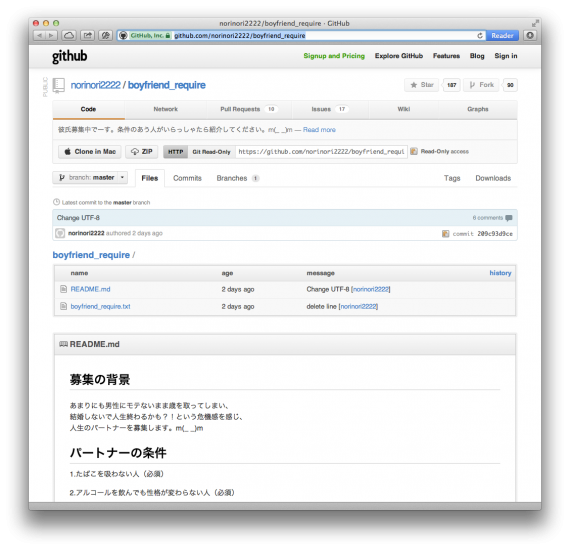570x550 pixels.
Task: Switch to the Commits subtab
Action: pos(187,178)
